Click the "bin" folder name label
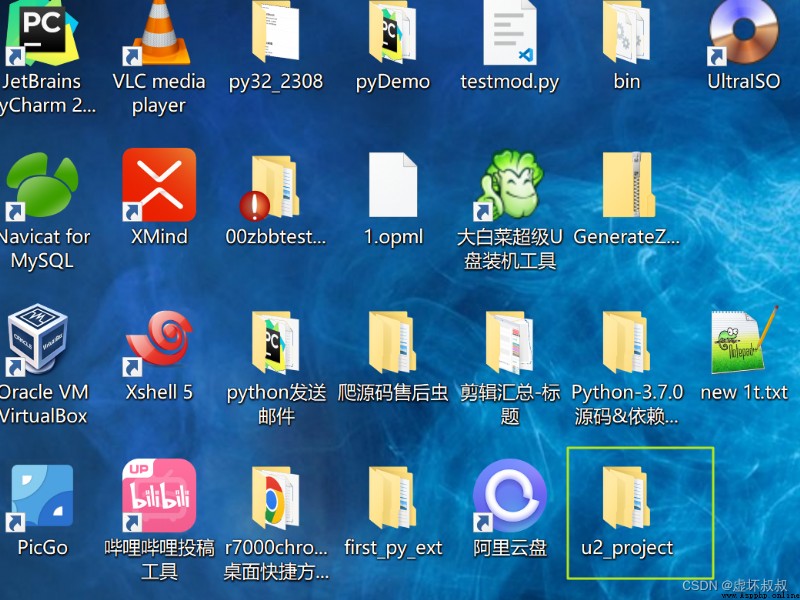 (x=627, y=82)
